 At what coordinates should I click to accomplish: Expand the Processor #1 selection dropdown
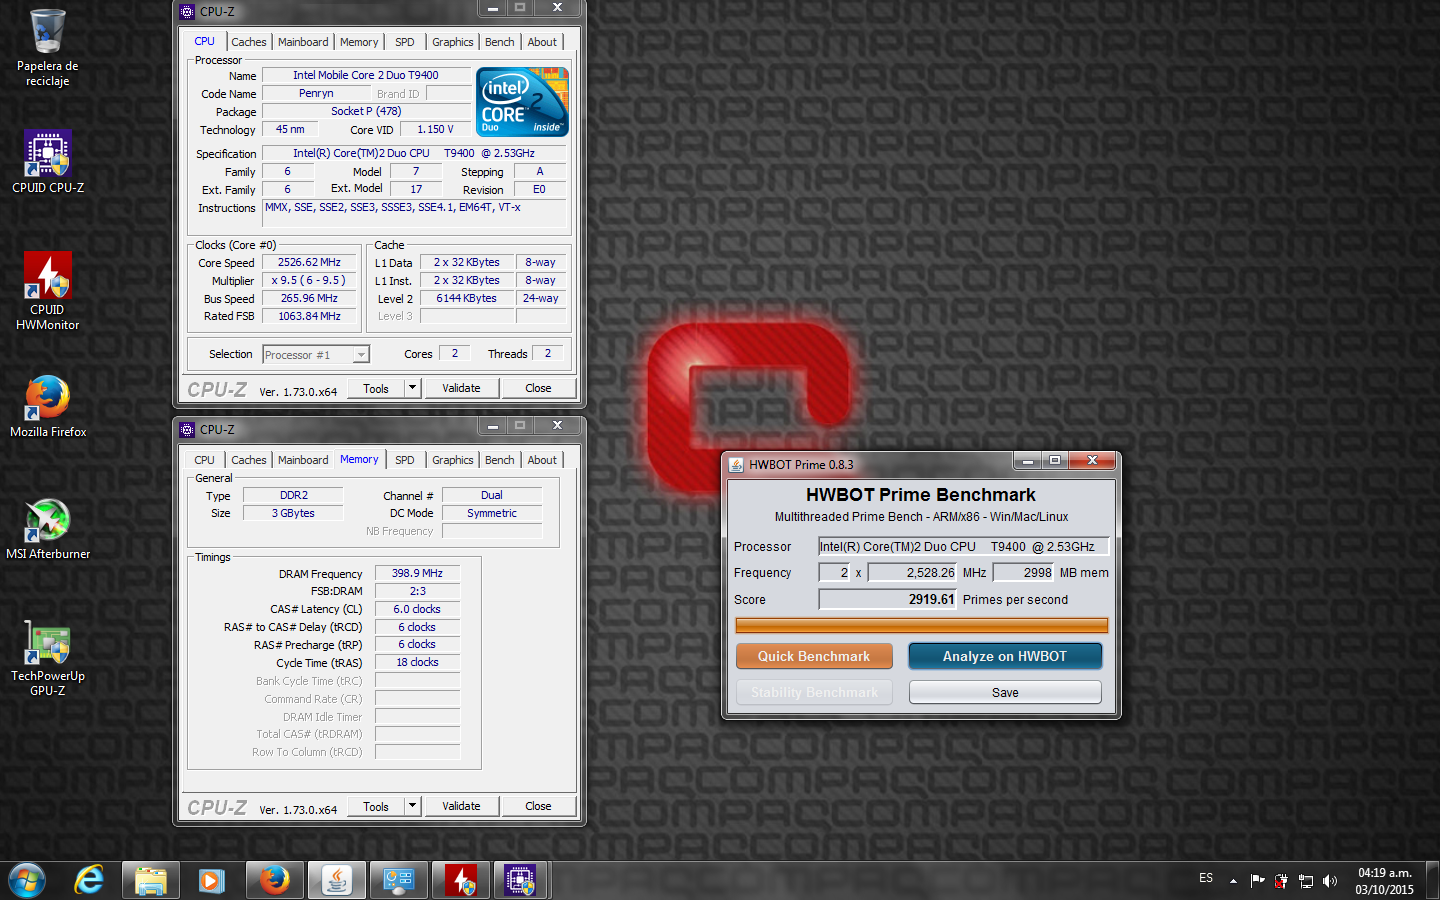(361, 355)
